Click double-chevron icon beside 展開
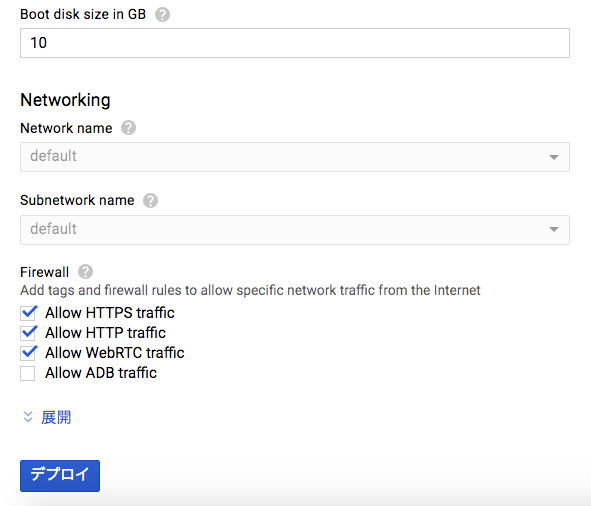Screen dimensions: 591x506 tap(28, 417)
